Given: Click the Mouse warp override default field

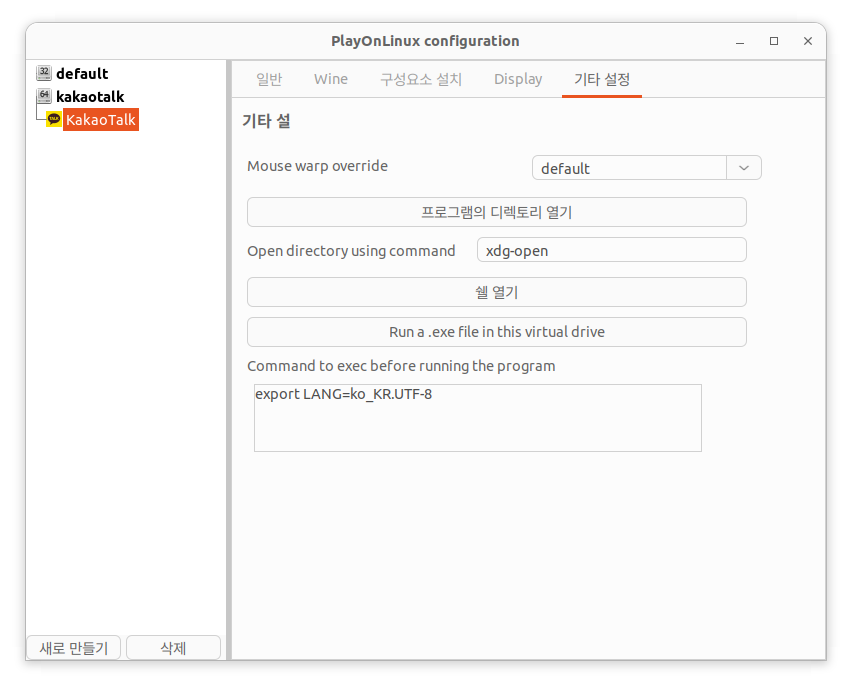Looking at the screenshot, I should tap(629, 168).
